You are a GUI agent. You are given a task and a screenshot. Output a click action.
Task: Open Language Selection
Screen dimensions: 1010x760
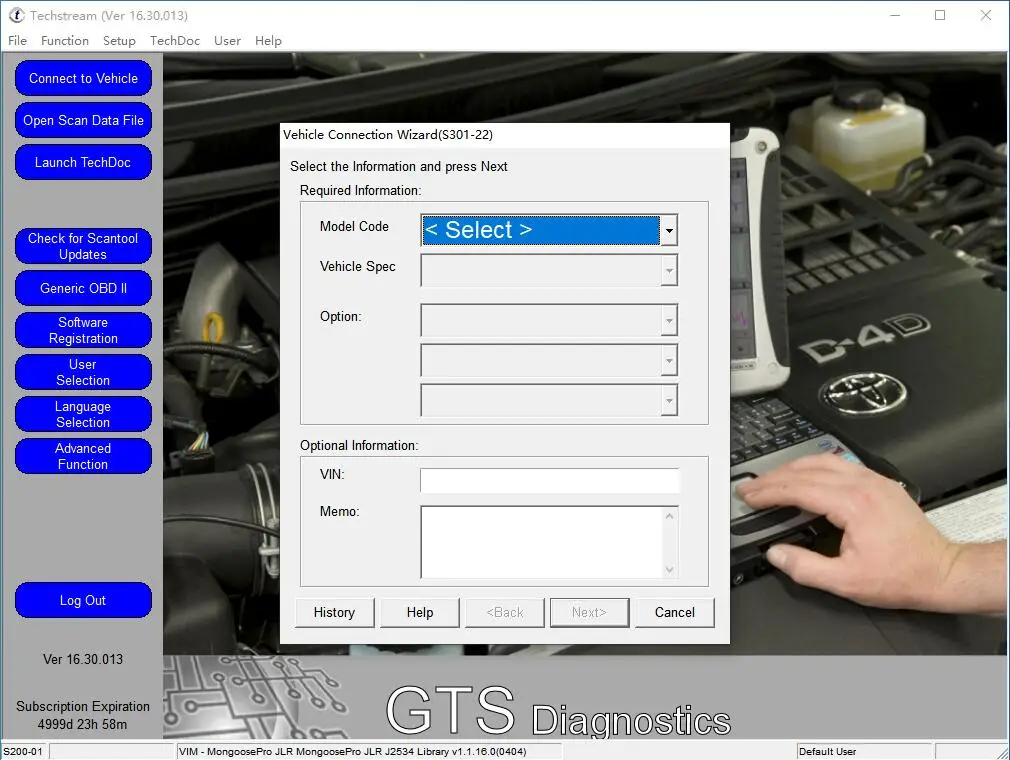[83, 414]
